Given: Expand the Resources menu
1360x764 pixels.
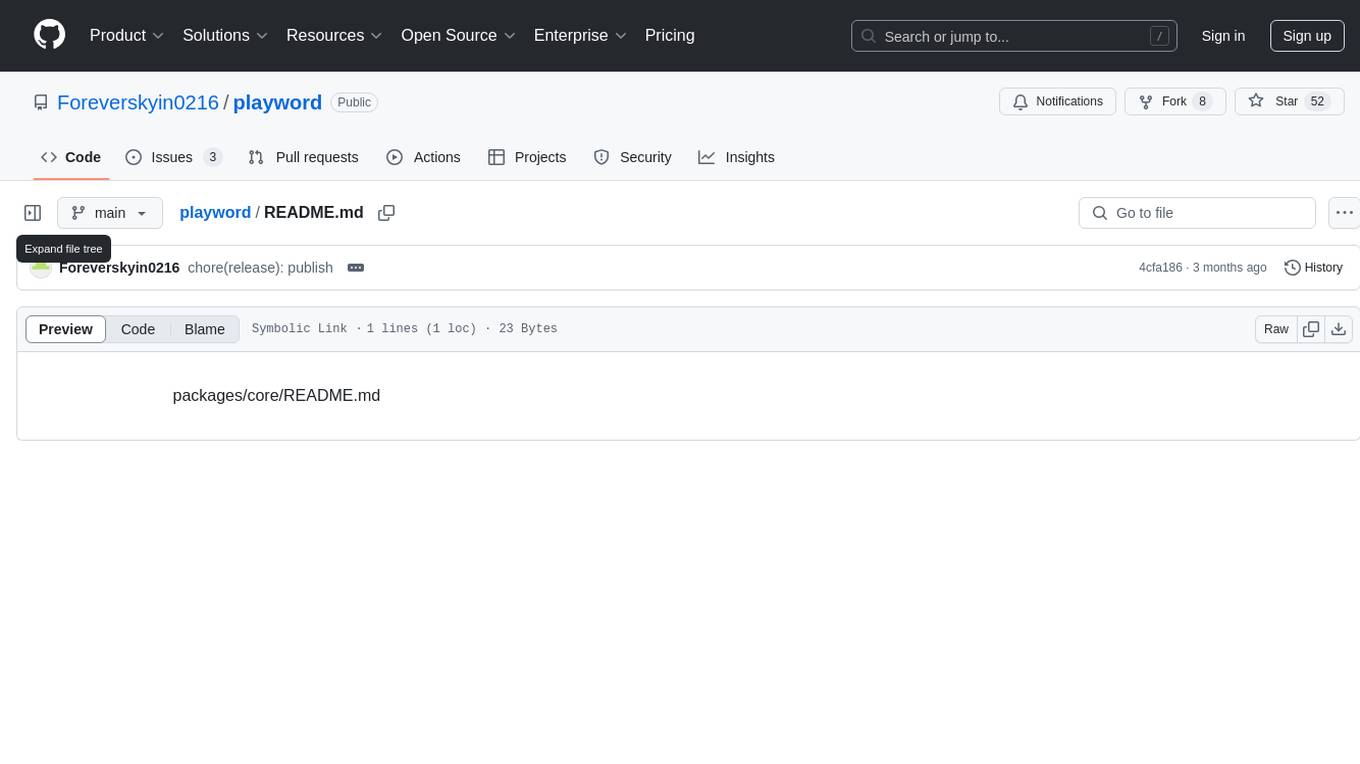Looking at the screenshot, I should 334,35.
